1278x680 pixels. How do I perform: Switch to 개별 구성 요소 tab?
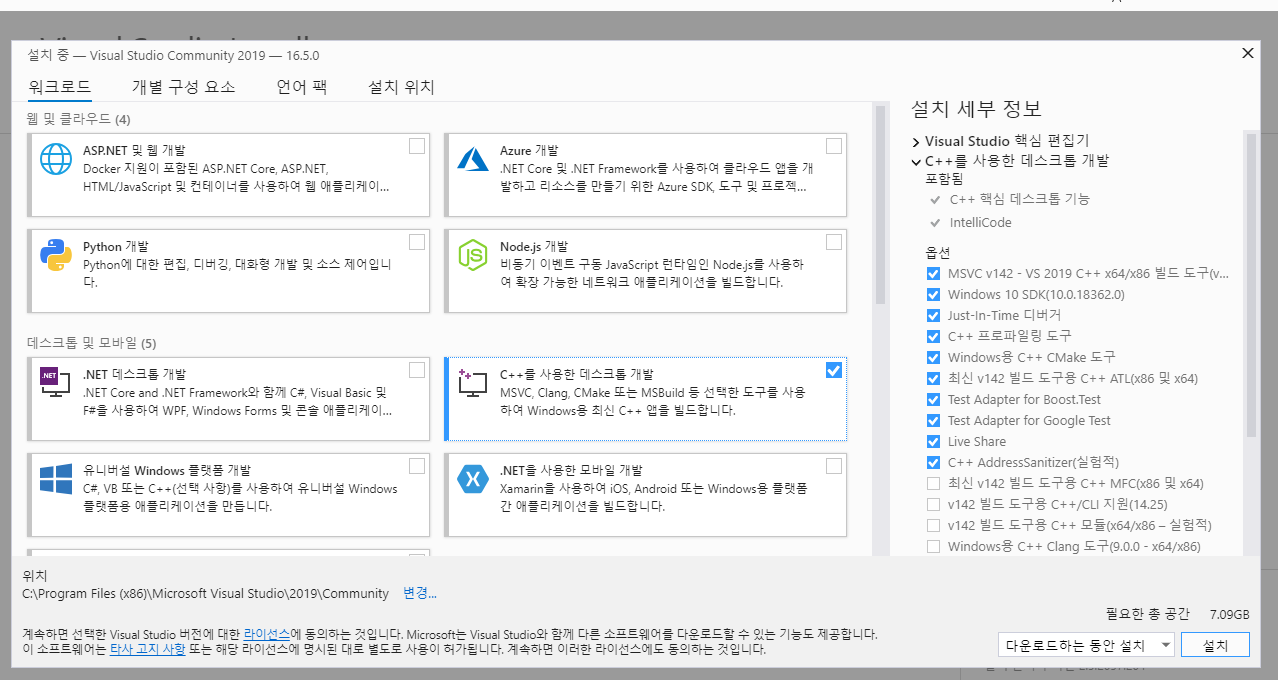(x=183, y=87)
